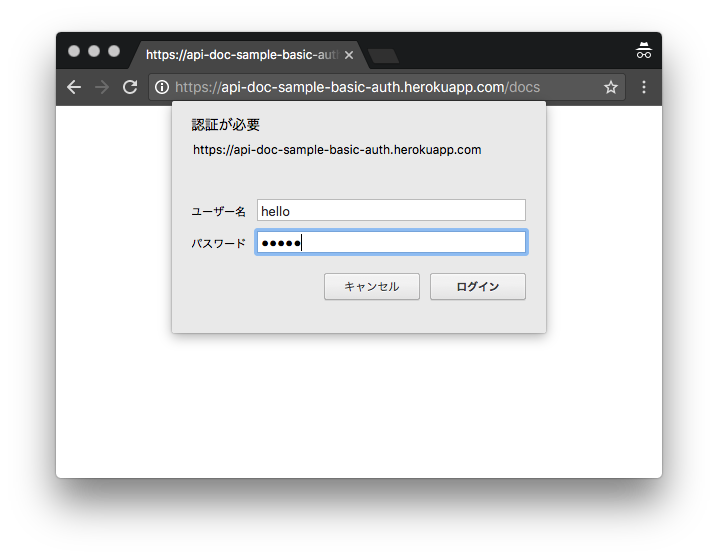Click the 認証が必要 dialog title
This screenshot has height=558, width=718.
tap(226, 125)
